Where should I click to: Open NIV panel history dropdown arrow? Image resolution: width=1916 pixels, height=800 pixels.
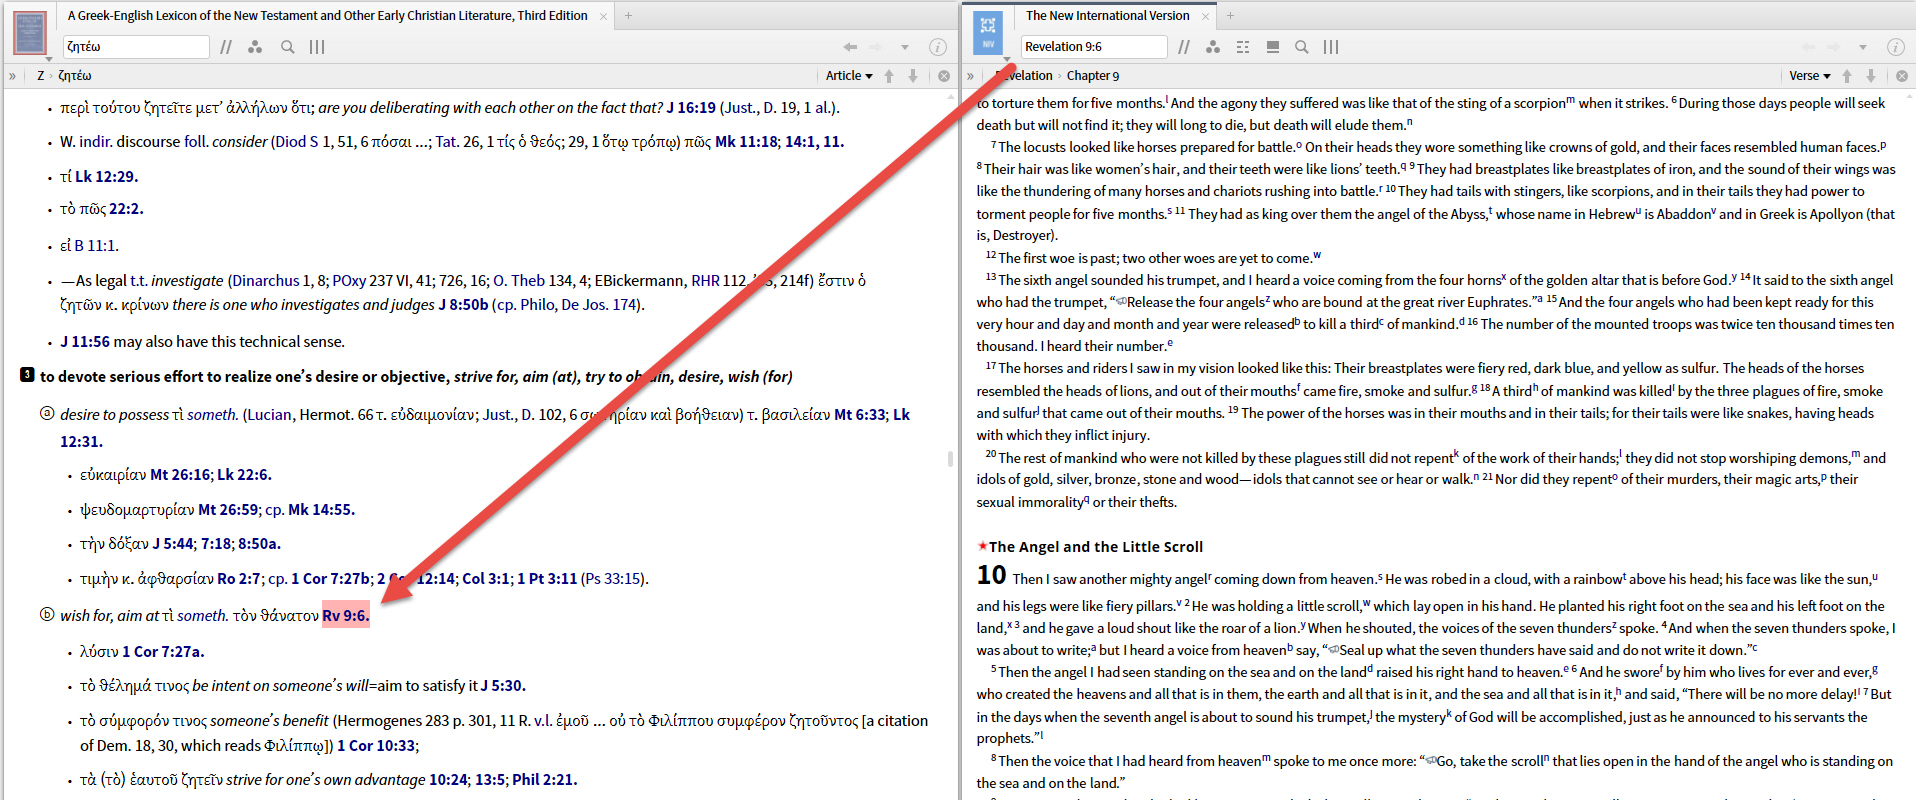pyautogui.click(x=1863, y=47)
